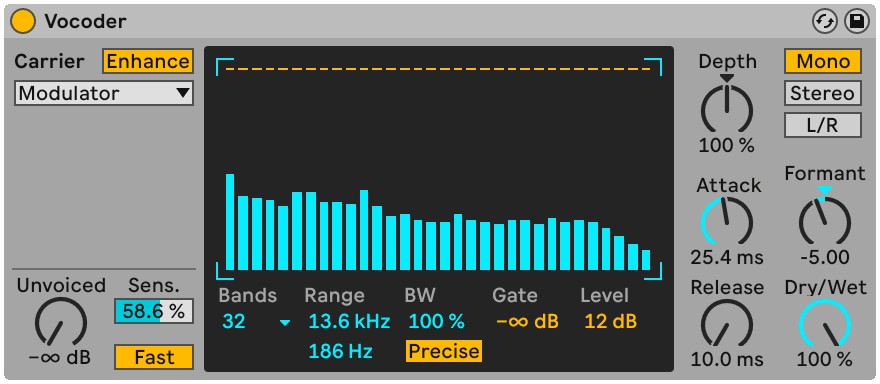
Task: Click the Hot-Swap preset icon
Action: (825, 22)
